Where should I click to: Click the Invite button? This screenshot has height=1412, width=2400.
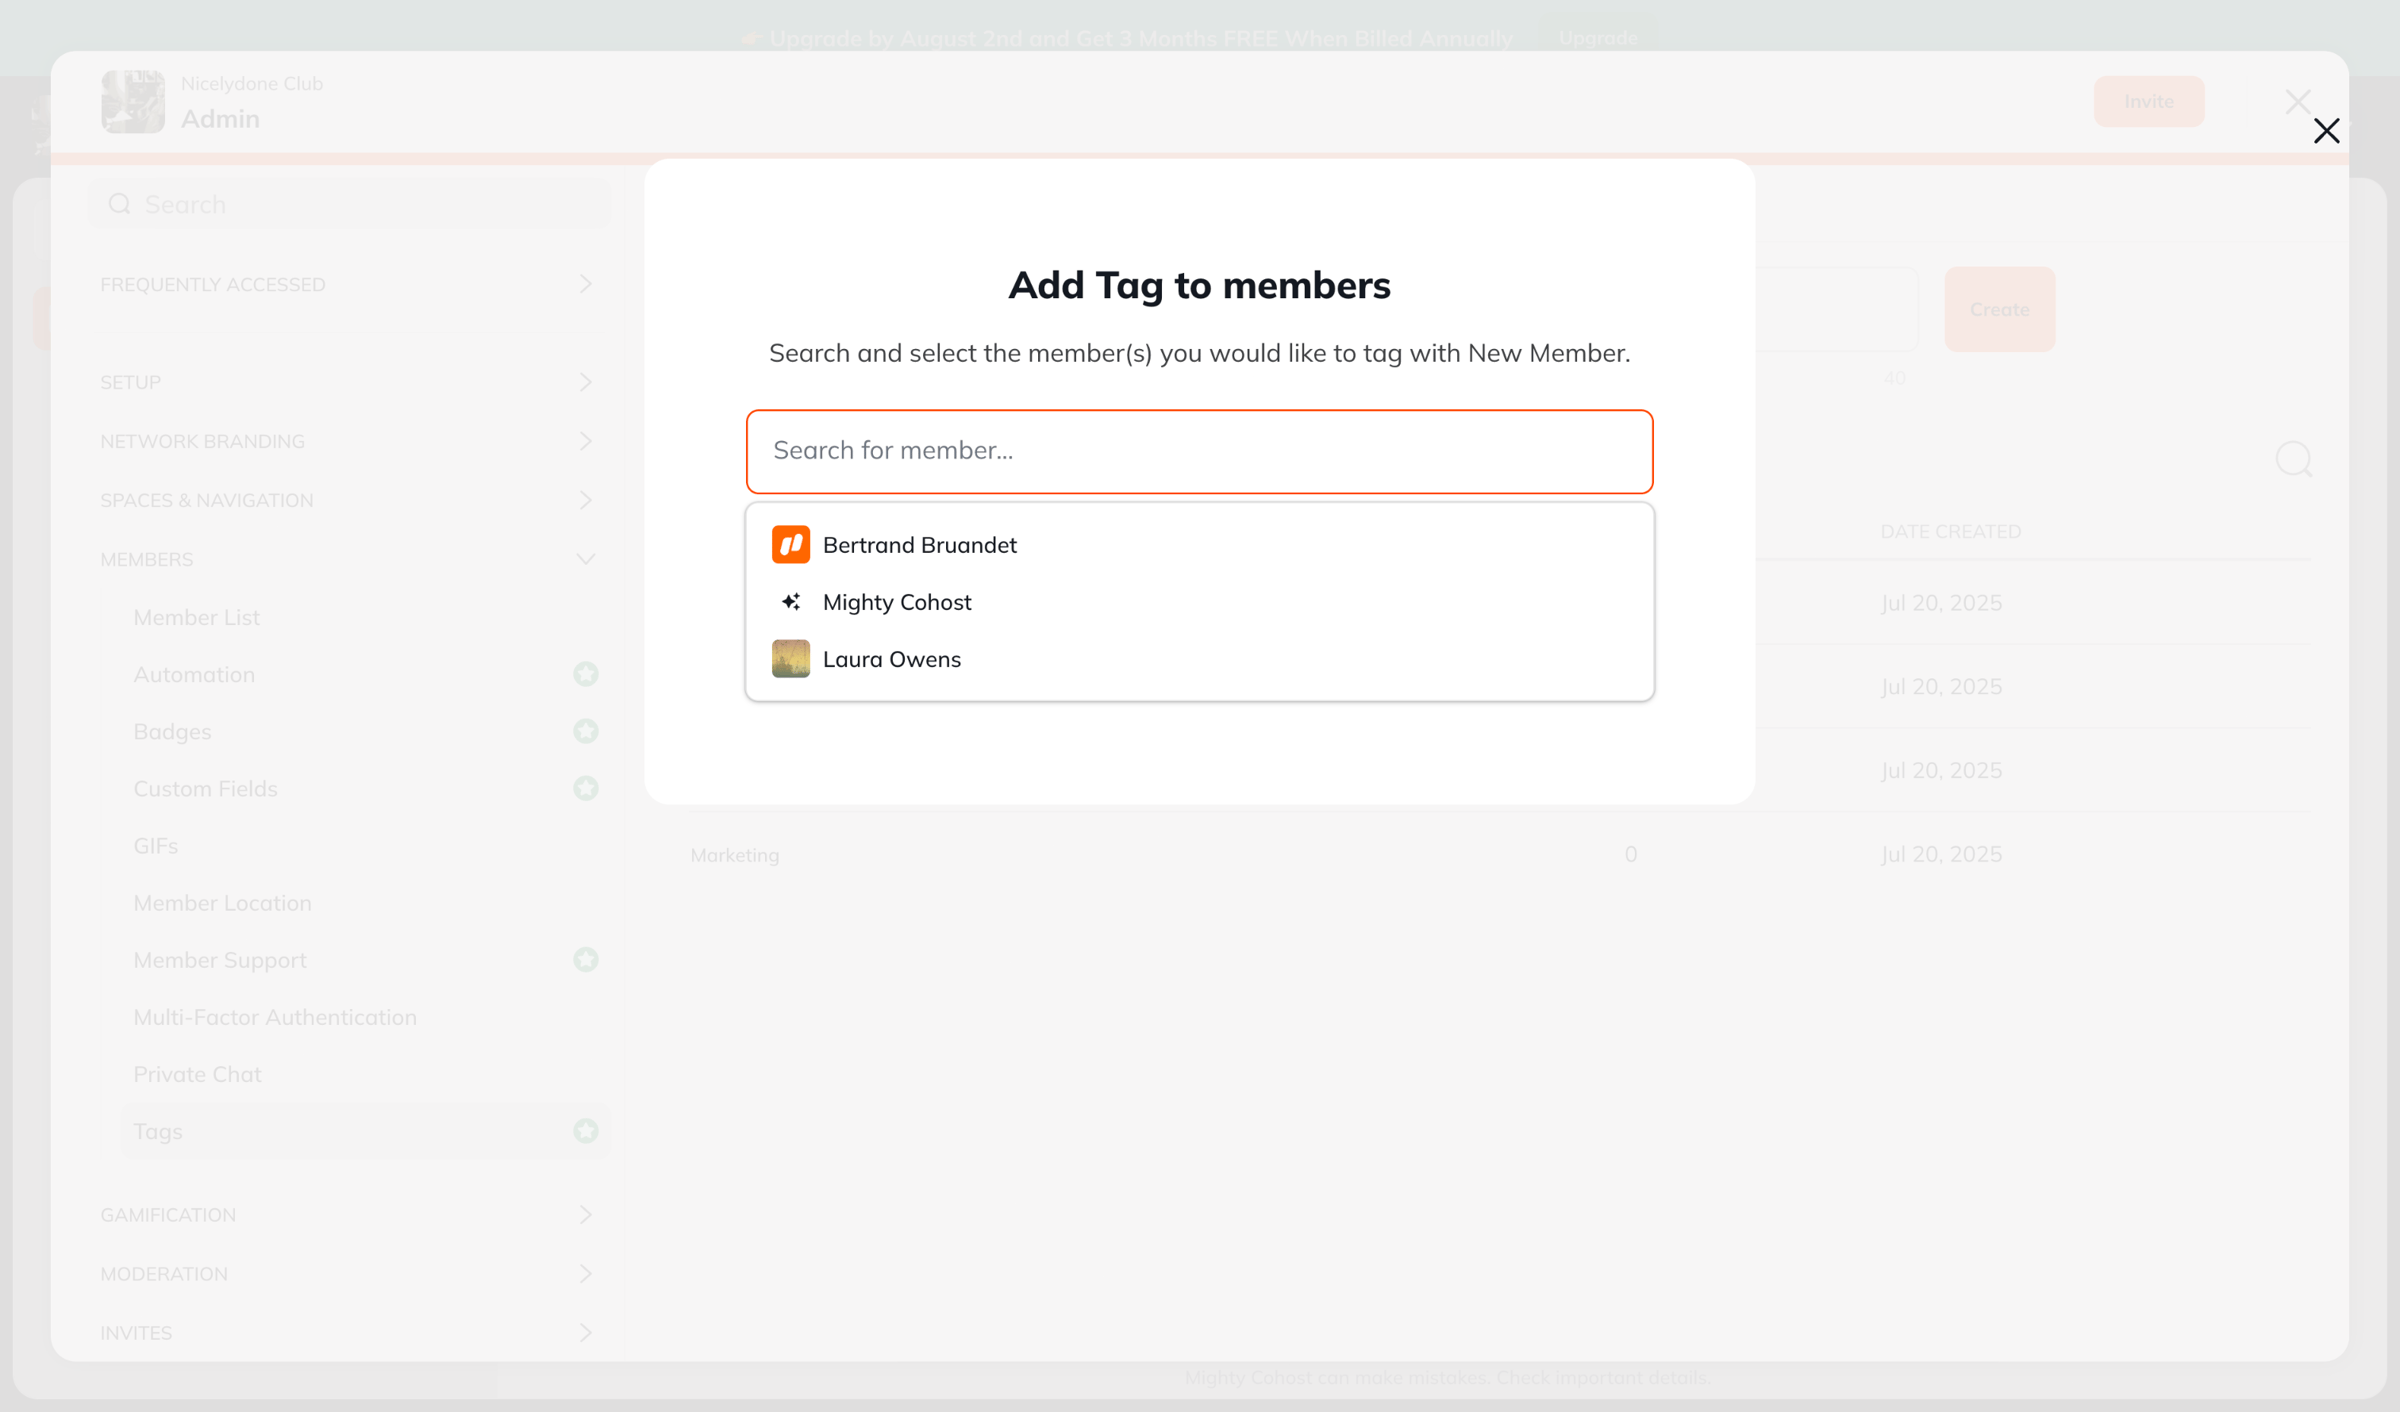[2149, 101]
